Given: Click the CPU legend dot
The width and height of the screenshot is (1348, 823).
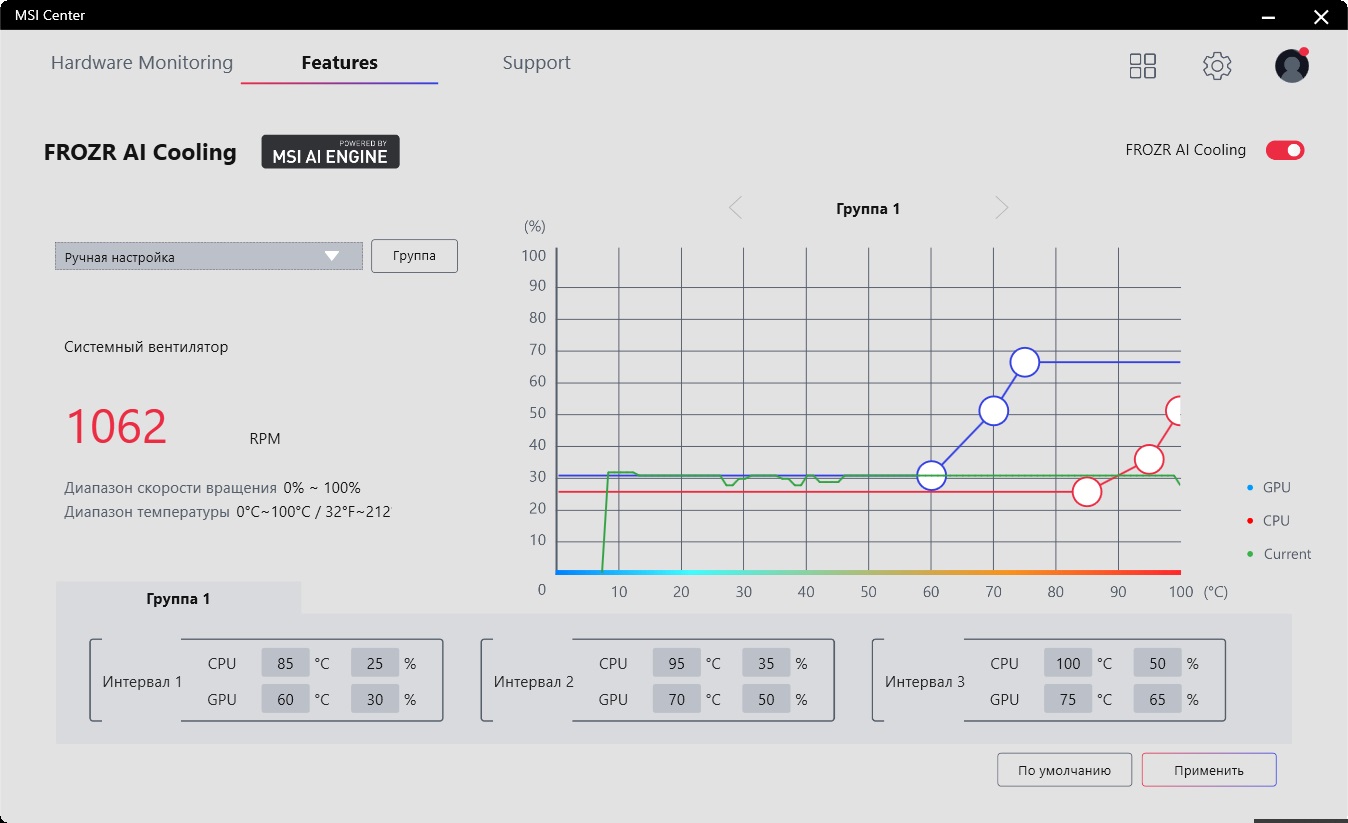Looking at the screenshot, I should [1250, 521].
